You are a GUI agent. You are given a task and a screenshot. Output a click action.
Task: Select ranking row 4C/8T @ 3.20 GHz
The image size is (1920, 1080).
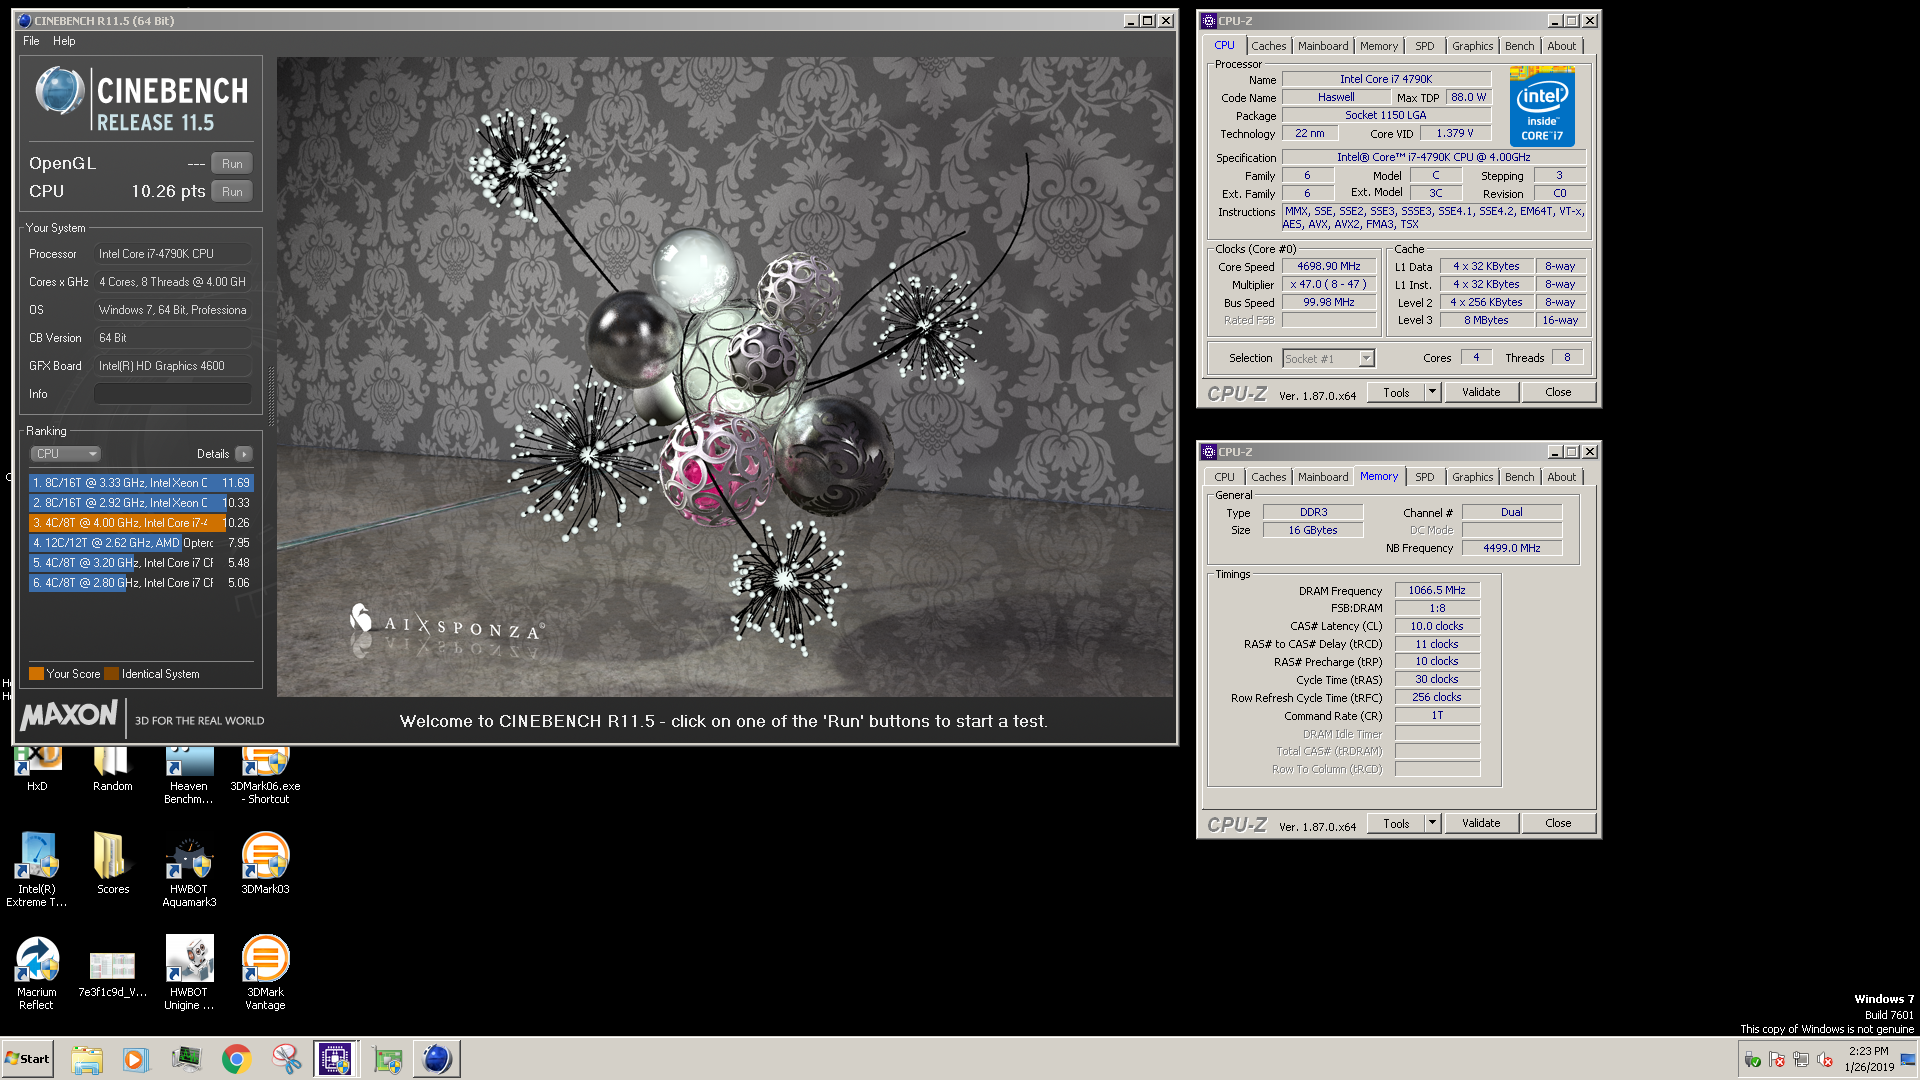click(141, 563)
